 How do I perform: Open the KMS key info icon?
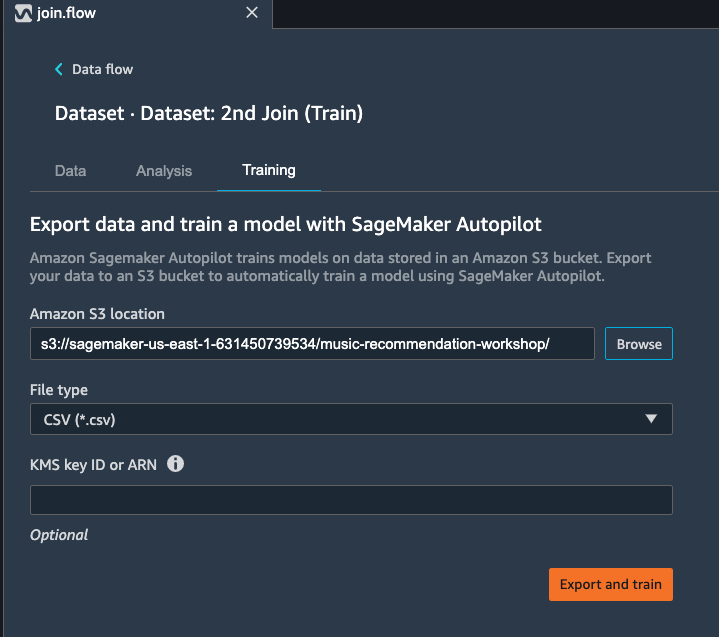tap(175, 464)
